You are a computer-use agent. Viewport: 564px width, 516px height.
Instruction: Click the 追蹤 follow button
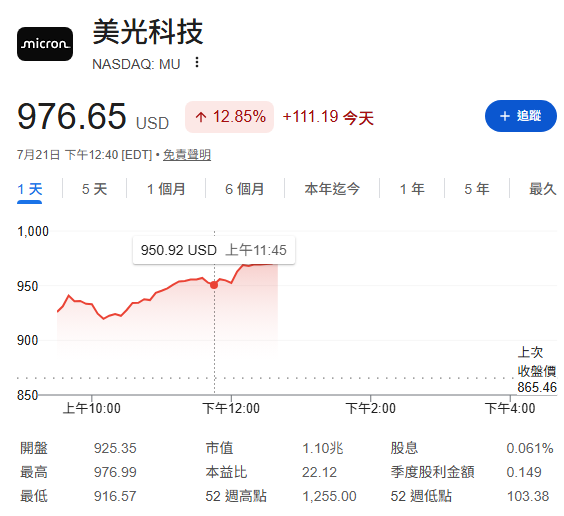(x=520, y=116)
